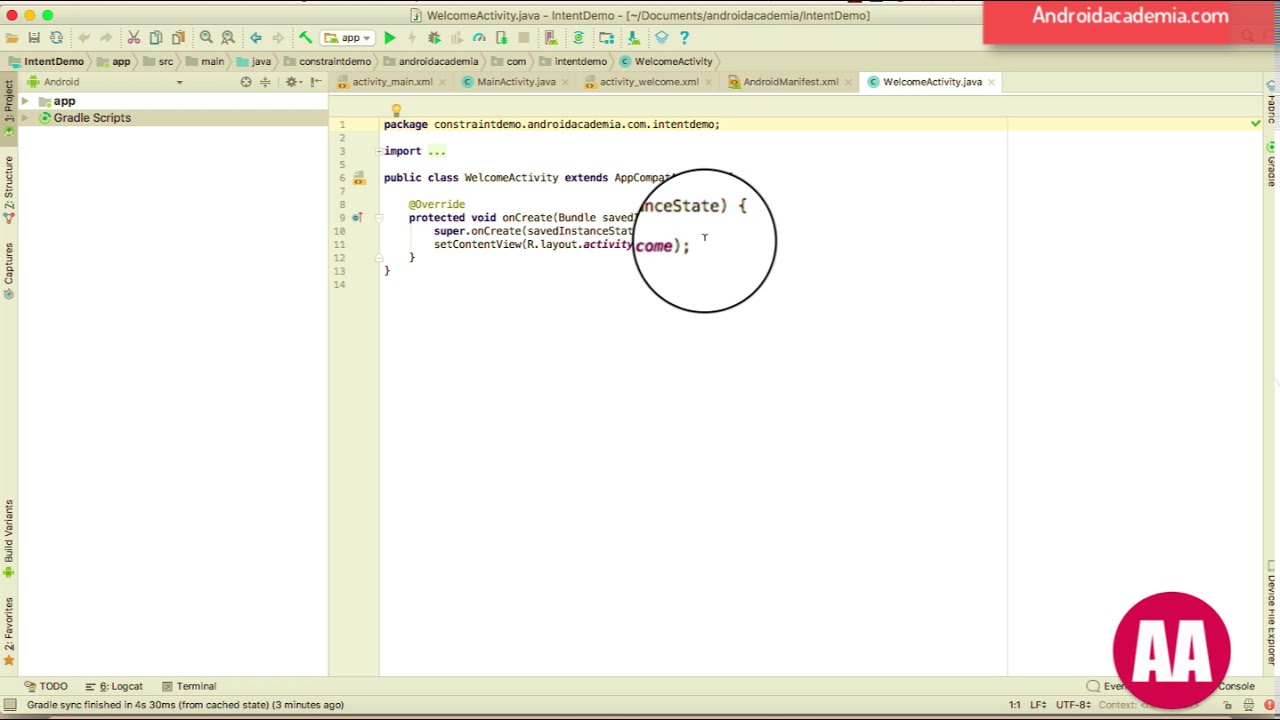The width and height of the screenshot is (1280, 720).
Task: Toggle the Captures tool window
Action: pos(9,271)
